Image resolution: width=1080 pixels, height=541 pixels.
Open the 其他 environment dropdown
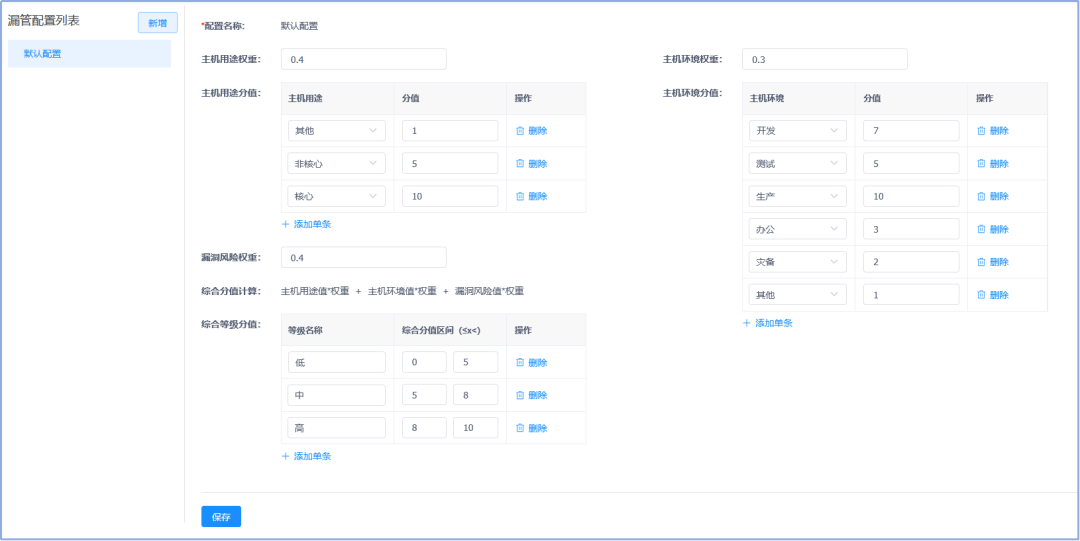point(798,294)
